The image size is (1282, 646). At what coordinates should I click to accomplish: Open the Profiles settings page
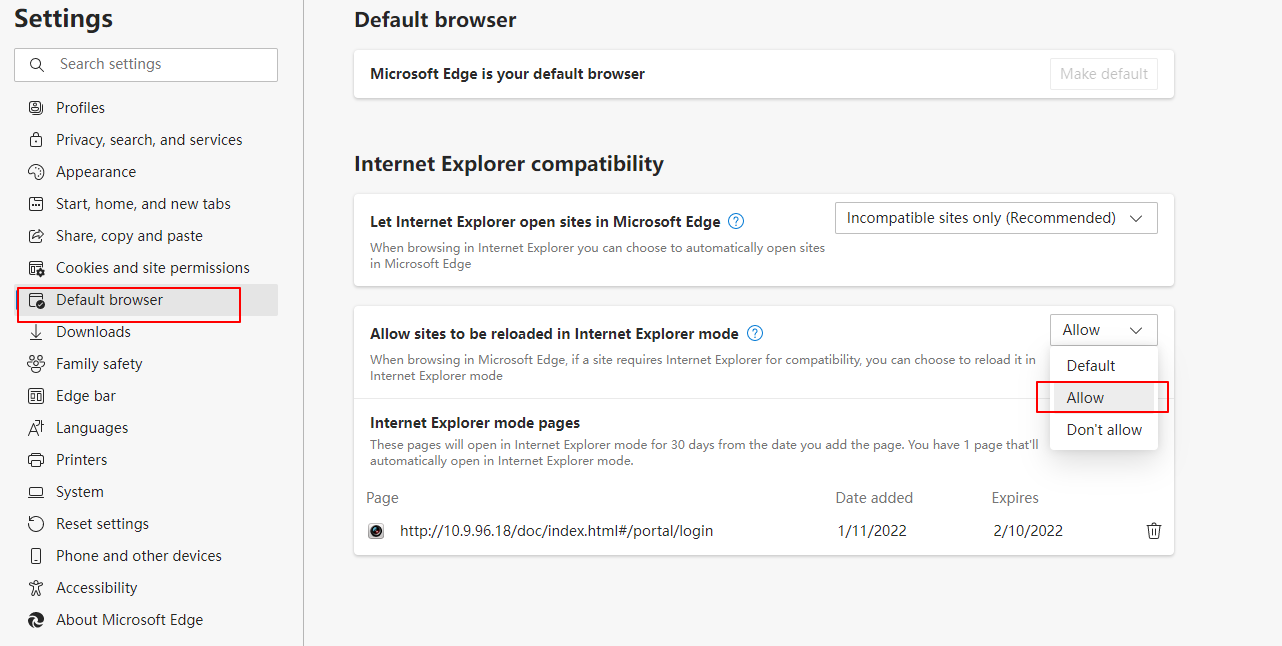point(146,108)
